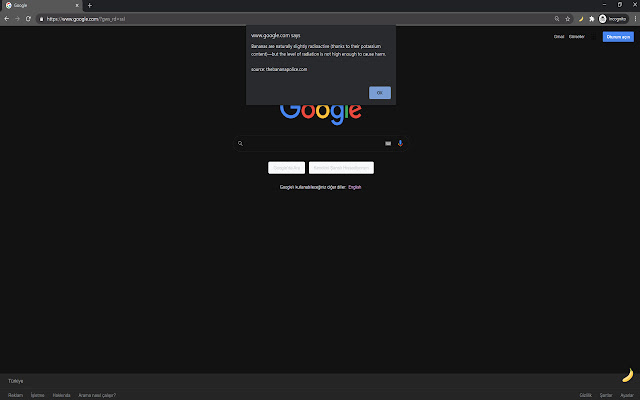
Task: Click the 'www.google.com says' dialog title
Action: [x=276, y=36]
